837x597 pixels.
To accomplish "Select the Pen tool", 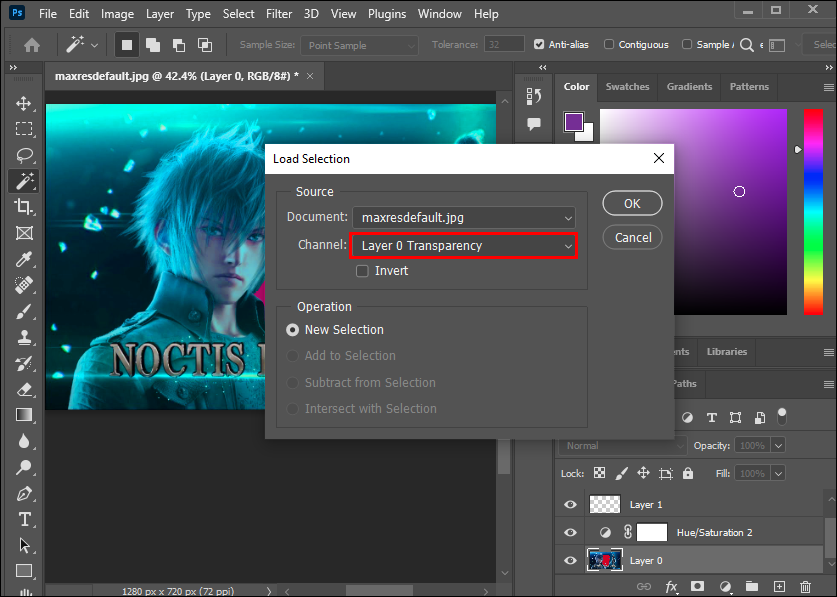I will coord(24,493).
